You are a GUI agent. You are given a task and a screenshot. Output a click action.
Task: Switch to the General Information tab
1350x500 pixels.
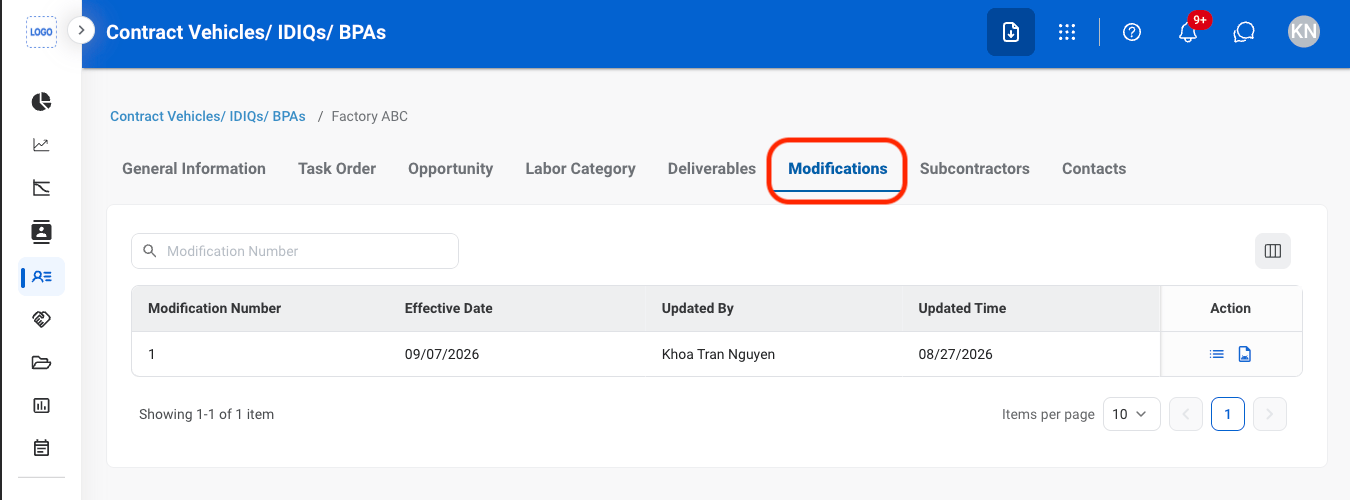194,169
